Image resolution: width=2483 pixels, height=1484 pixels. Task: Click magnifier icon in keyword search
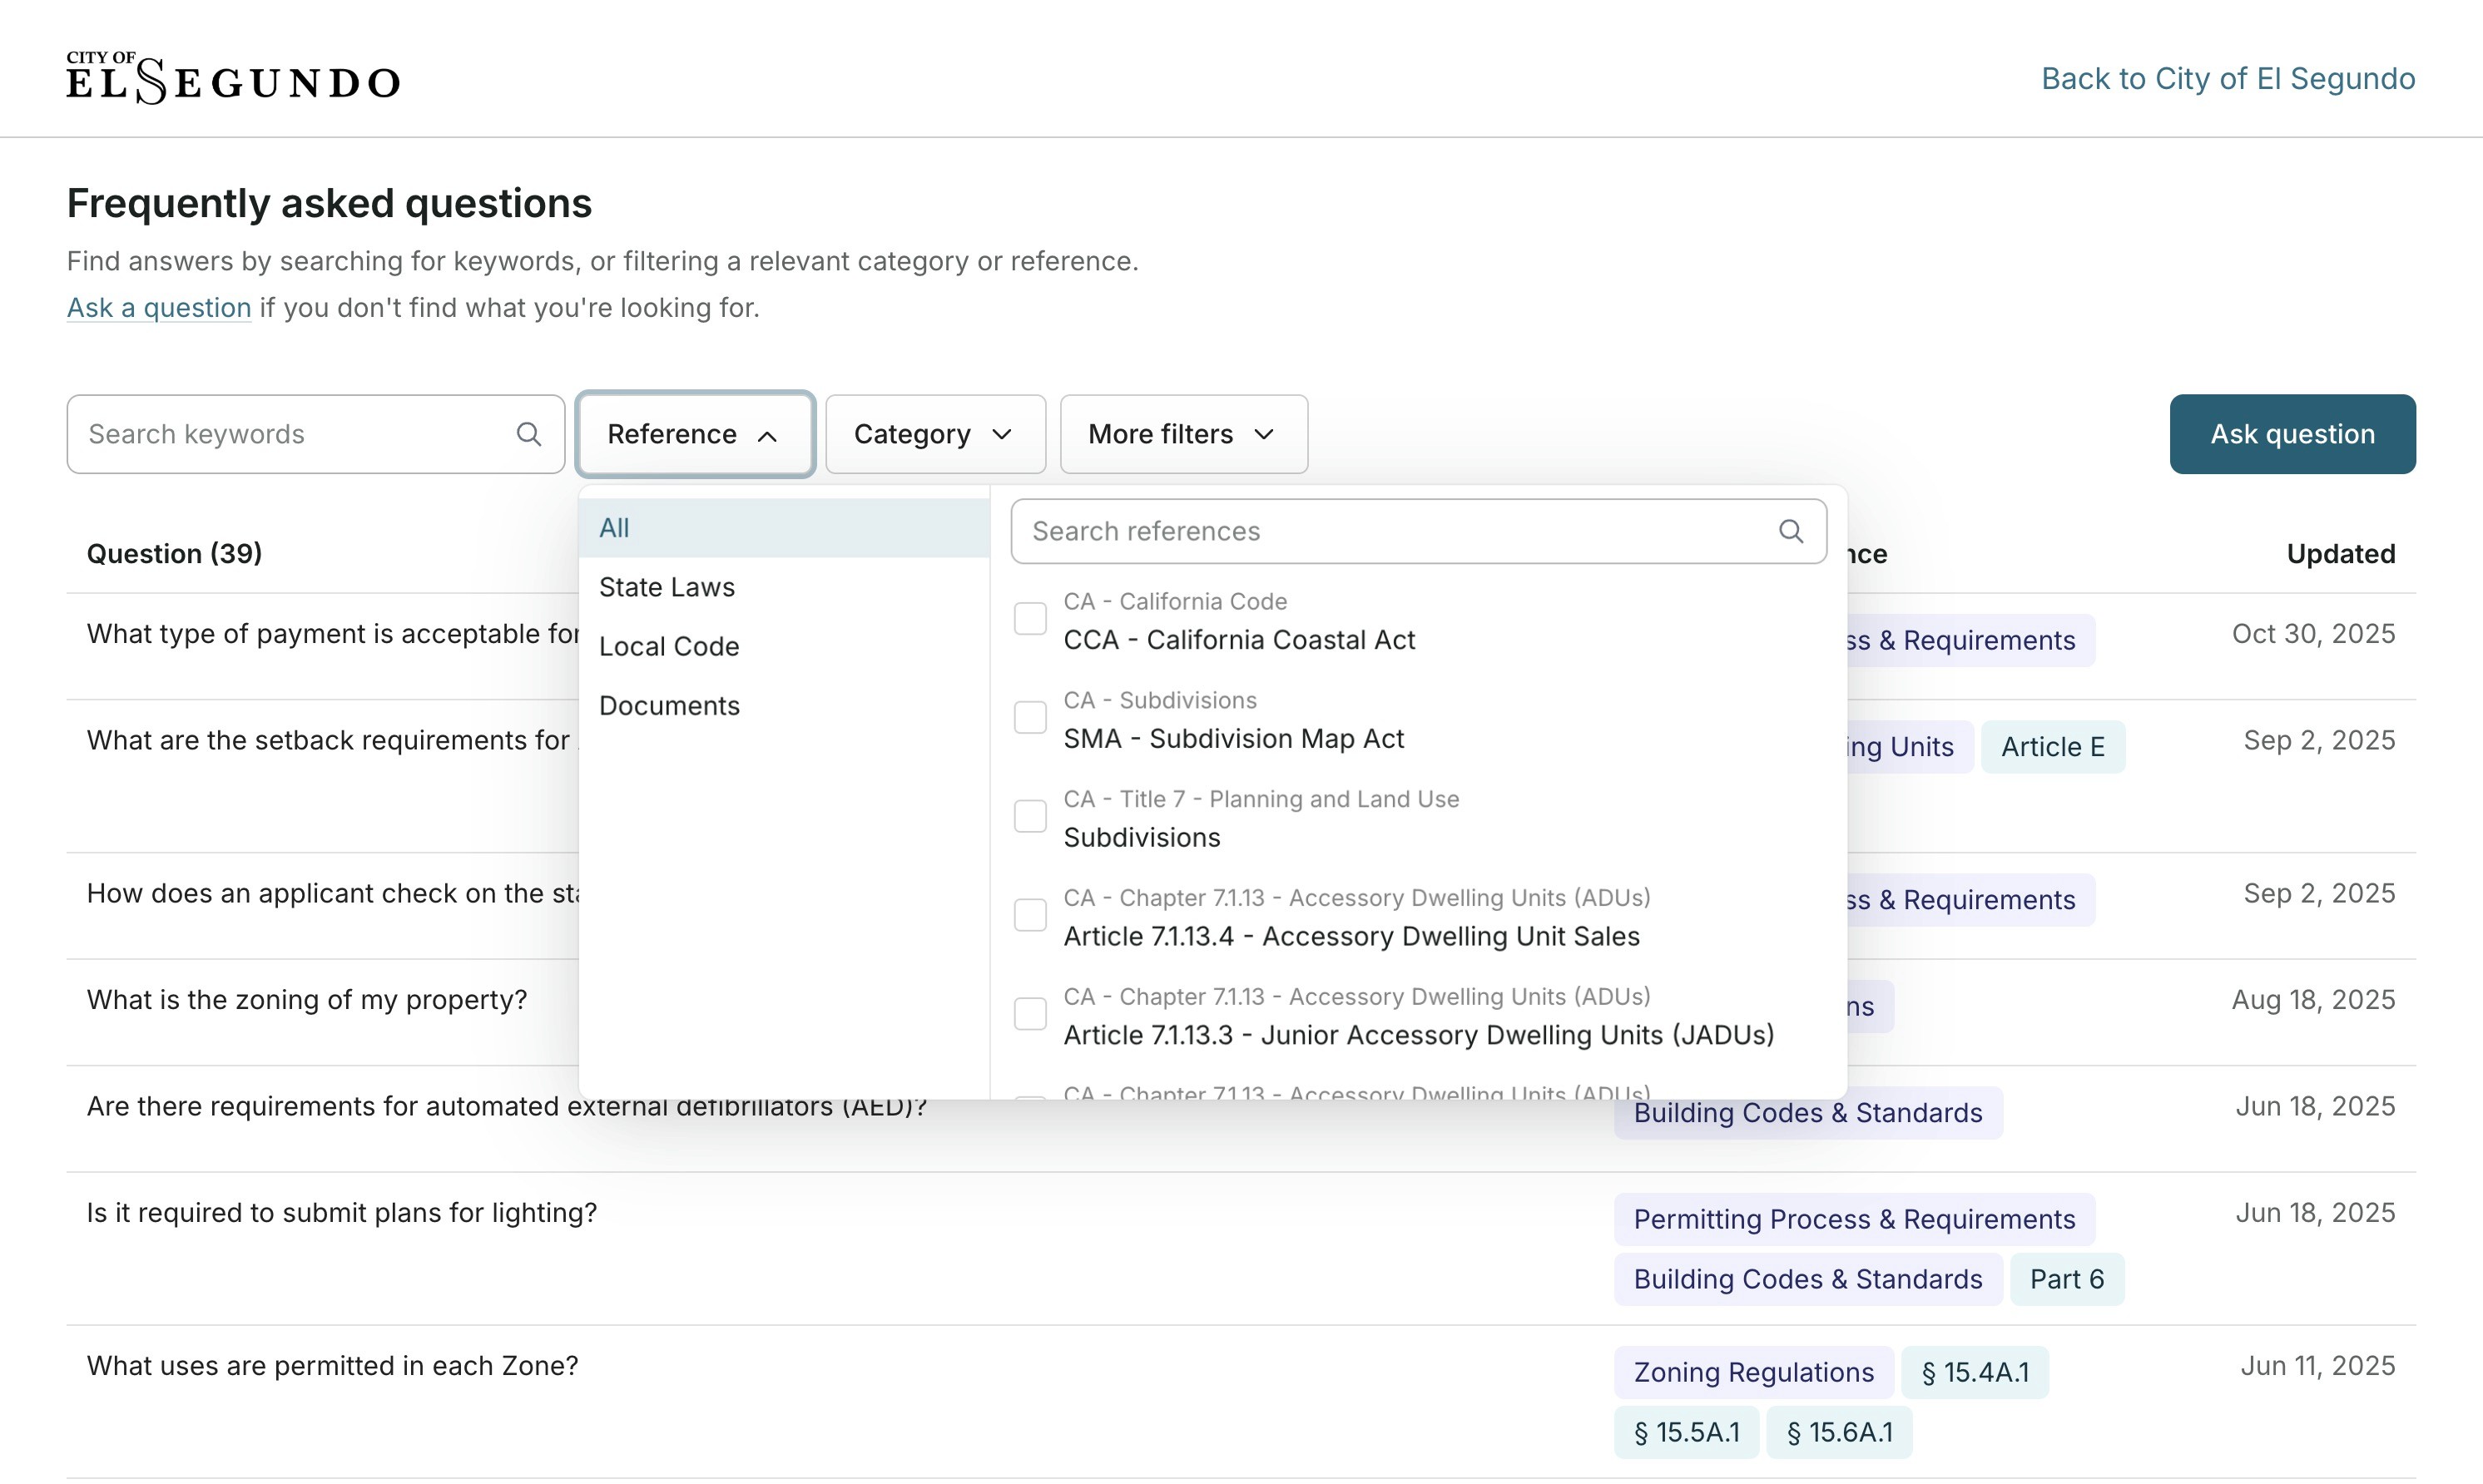tap(528, 434)
